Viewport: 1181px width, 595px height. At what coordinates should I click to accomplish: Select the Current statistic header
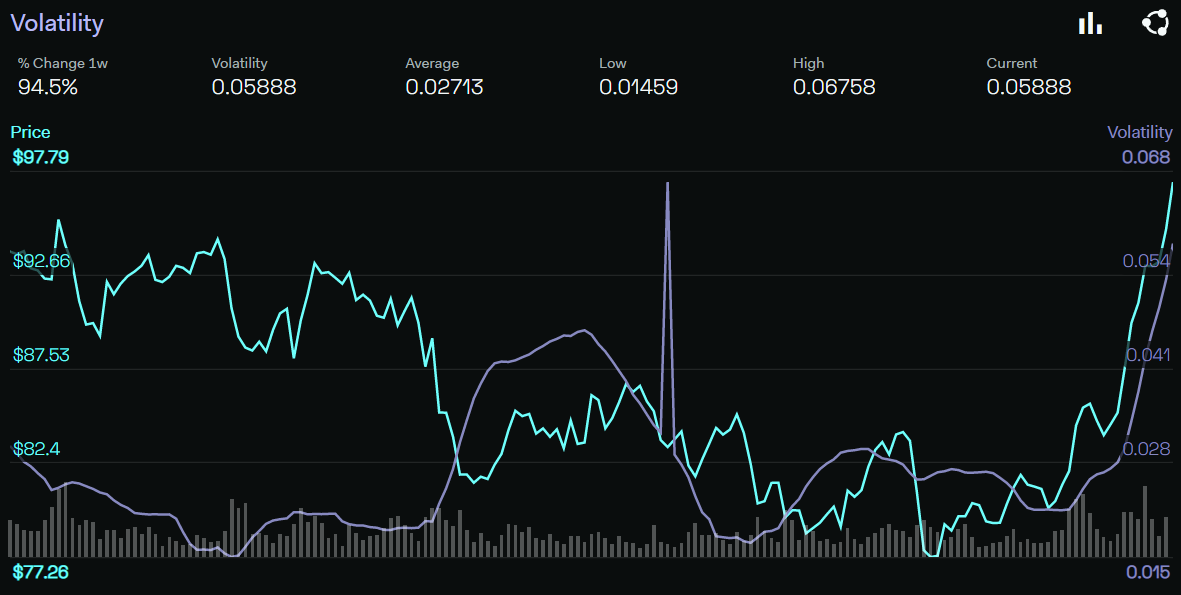[1011, 62]
